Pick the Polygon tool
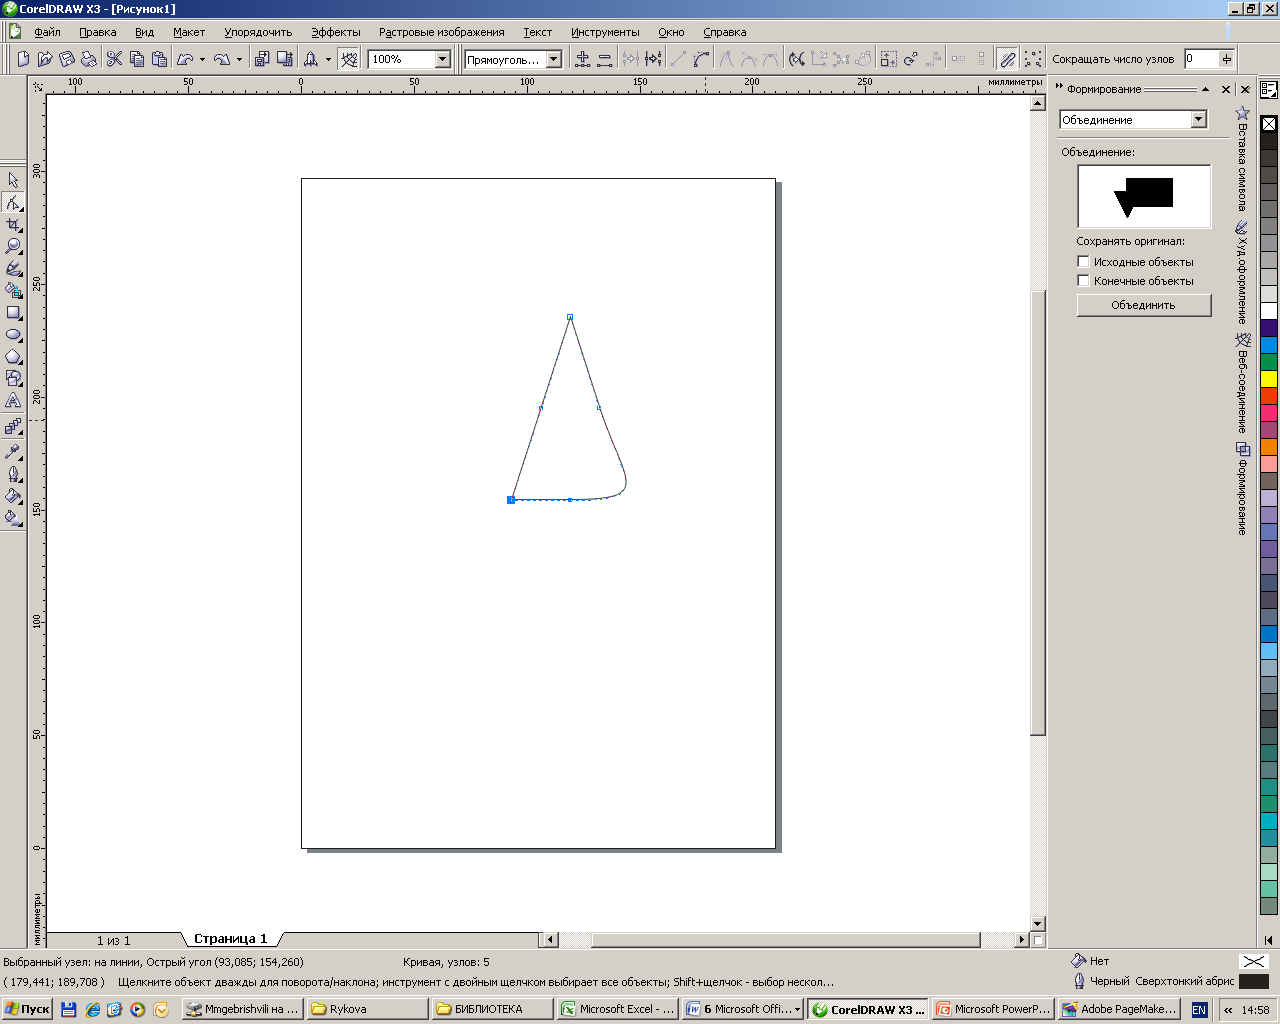1280x1024 pixels. (x=13, y=356)
